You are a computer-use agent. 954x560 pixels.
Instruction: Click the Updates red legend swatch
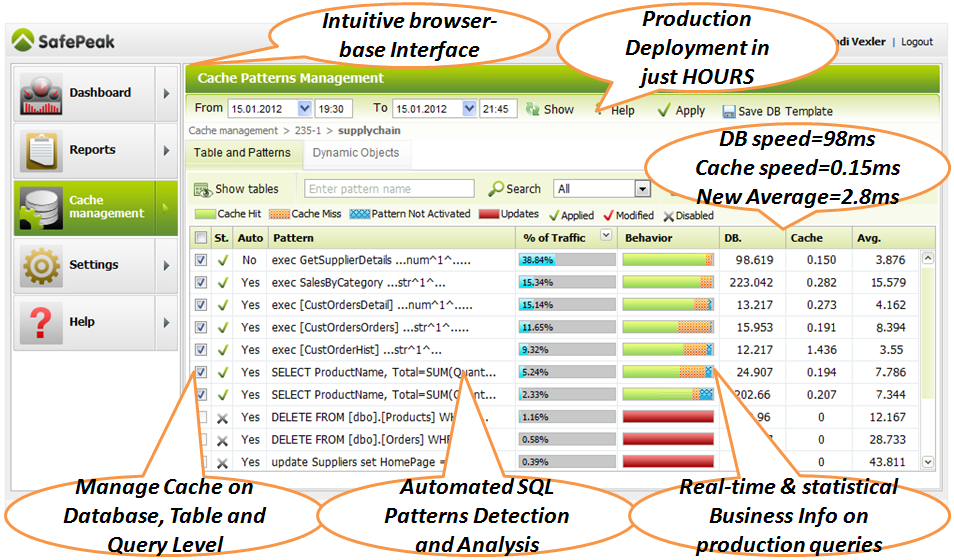489,214
